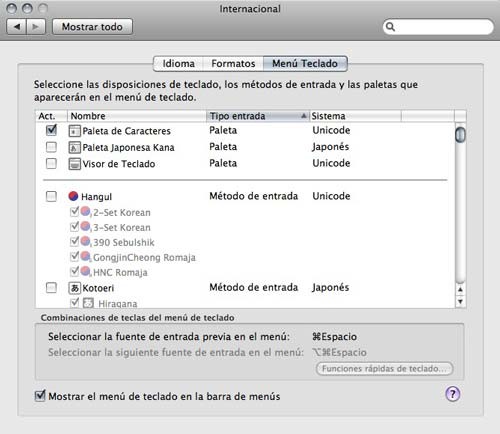
Task: Select the Kotoeri row name
Action: click(98, 288)
